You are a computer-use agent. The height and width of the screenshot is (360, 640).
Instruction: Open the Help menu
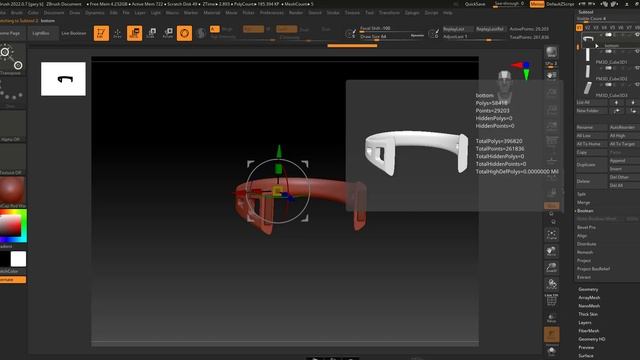pyautogui.click(x=447, y=13)
